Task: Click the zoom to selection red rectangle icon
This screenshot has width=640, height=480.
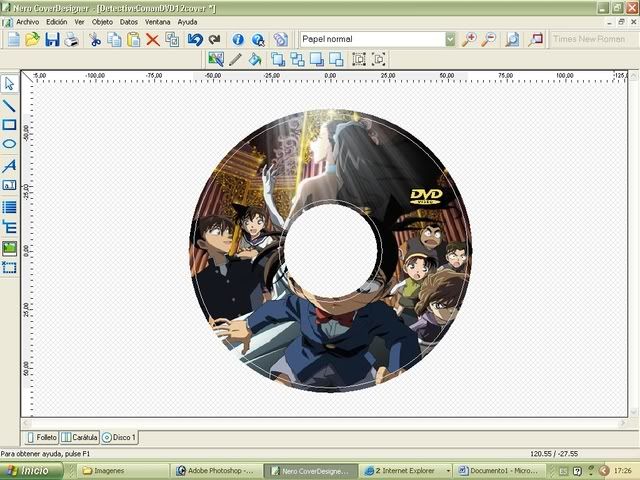Action: 536,39
